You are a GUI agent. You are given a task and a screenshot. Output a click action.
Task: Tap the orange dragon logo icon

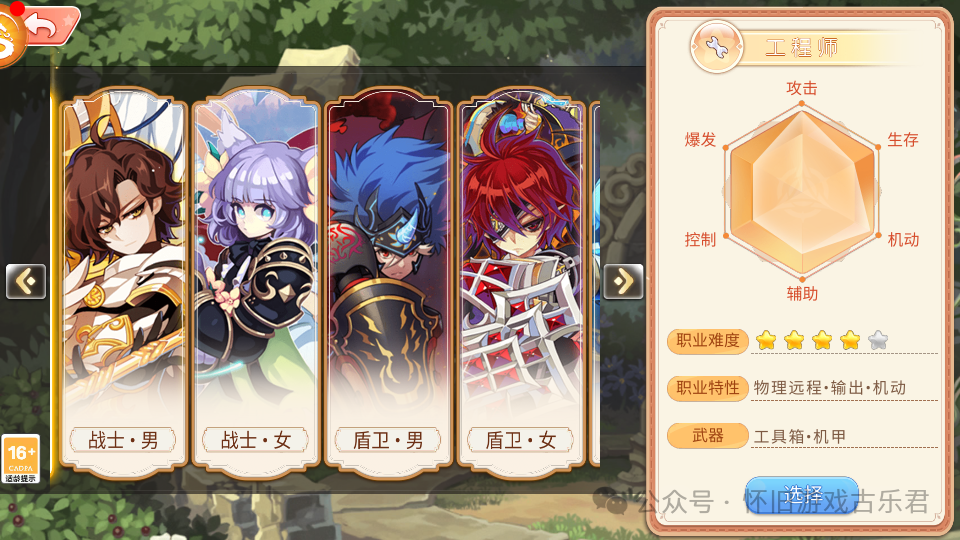coord(10,38)
